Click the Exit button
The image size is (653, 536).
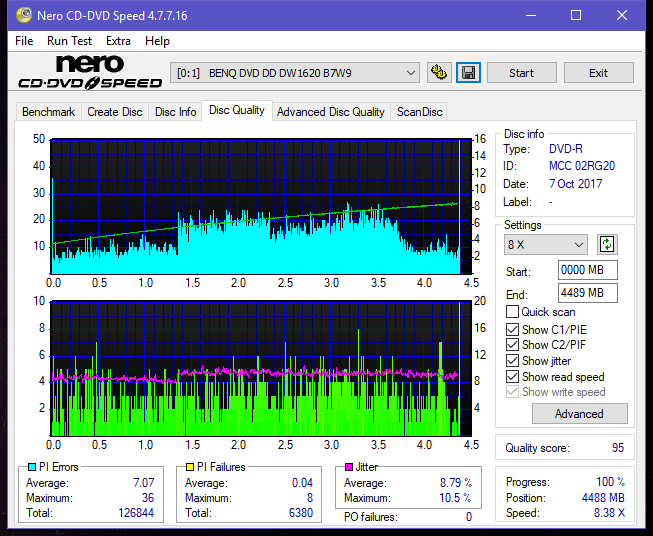pyautogui.click(x=598, y=73)
